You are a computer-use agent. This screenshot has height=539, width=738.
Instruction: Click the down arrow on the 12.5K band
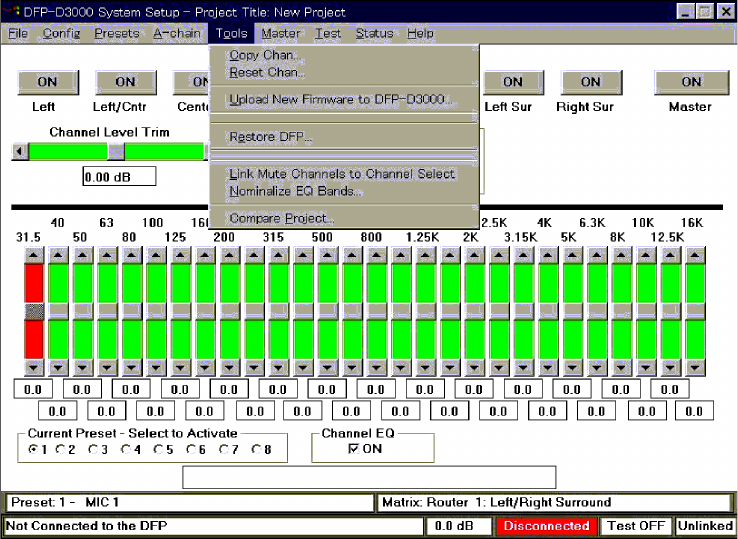pos(670,367)
